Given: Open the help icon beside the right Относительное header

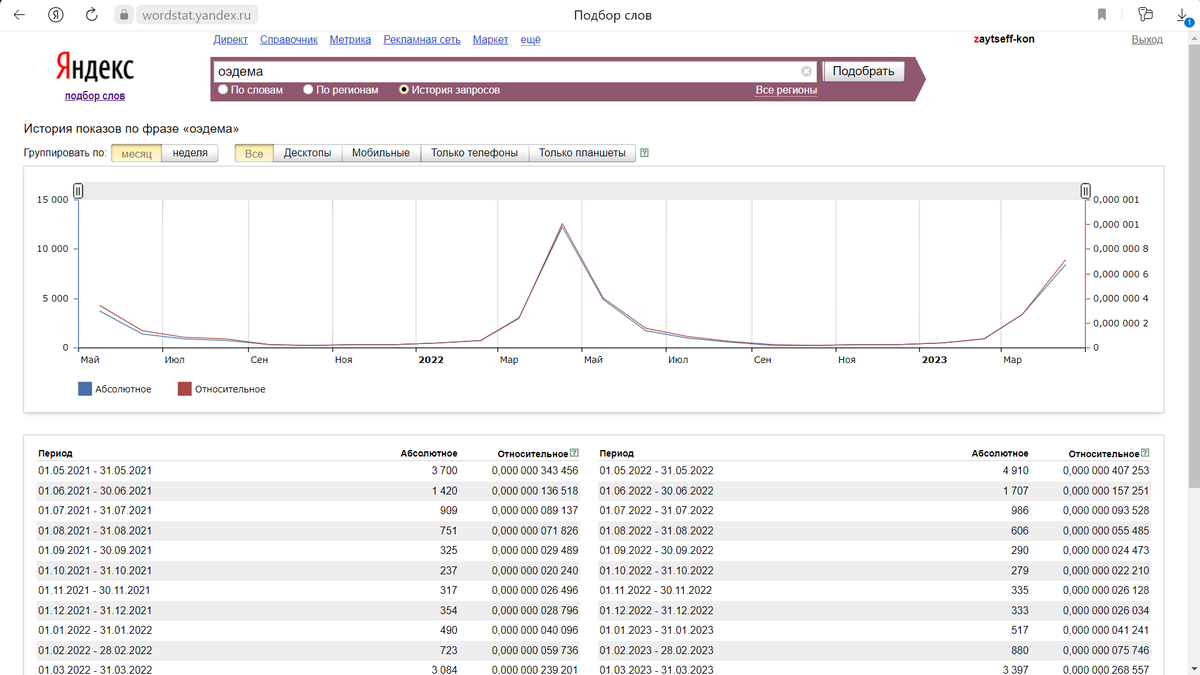Looking at the screenshot, I should pyautogui.click(x=1144, y=453).
